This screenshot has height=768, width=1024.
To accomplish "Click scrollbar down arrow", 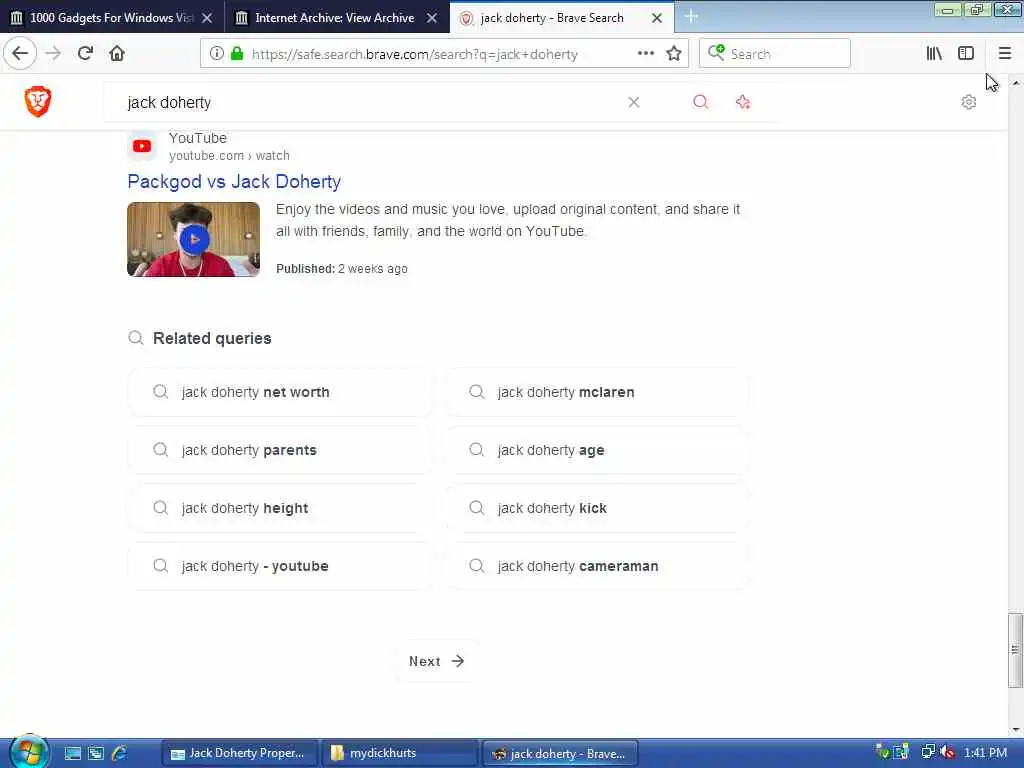I will click(1016, 729).
